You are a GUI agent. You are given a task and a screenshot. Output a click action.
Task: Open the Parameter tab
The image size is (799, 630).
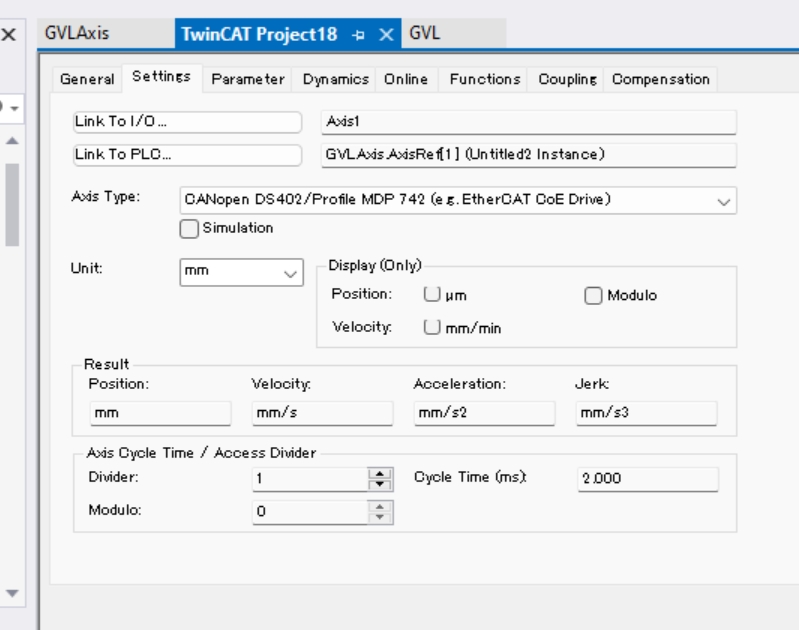click(x=248, y=80)
